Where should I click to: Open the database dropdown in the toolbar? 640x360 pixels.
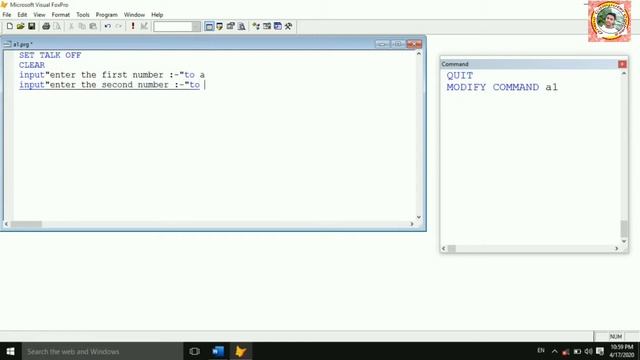click(196, 27)
